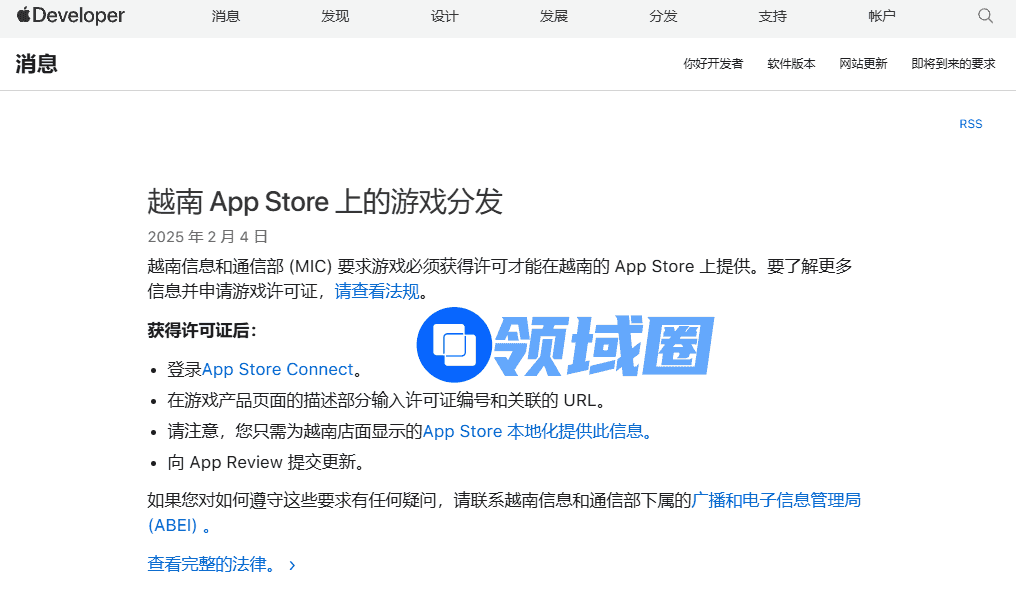
Task: Click the Apple Developer logo
Action: point(71,16)
